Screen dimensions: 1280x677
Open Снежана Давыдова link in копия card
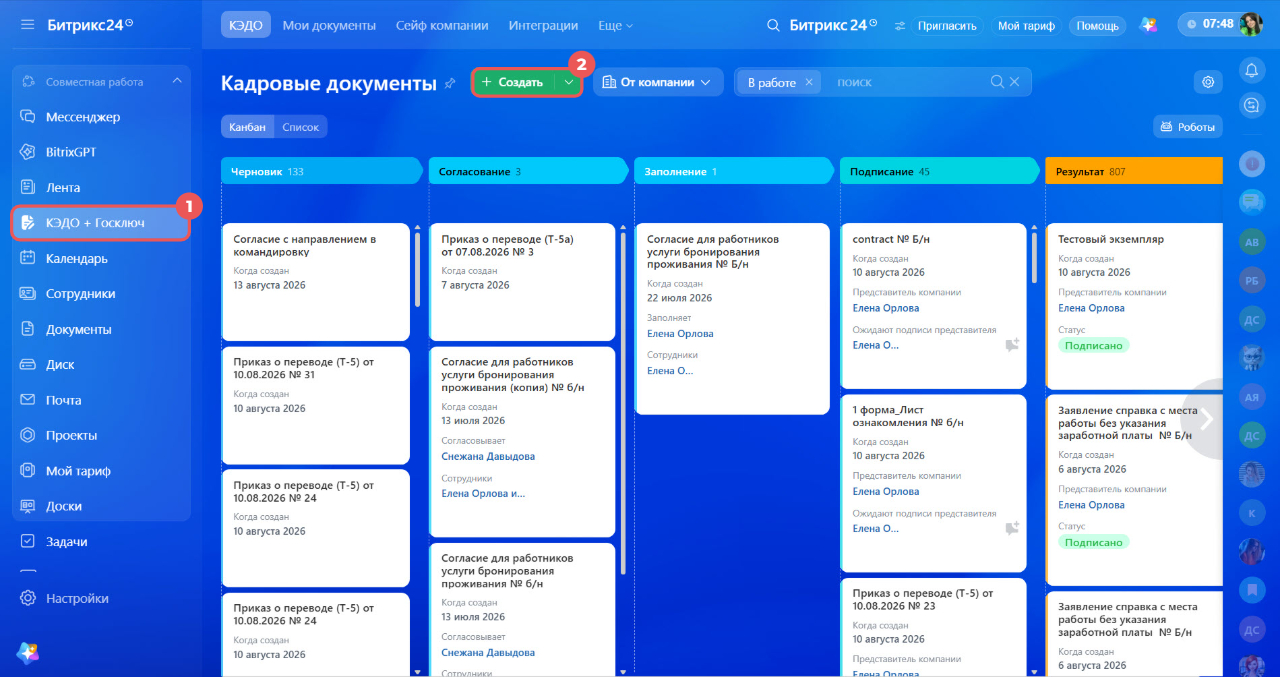click(x=488, y=456)
